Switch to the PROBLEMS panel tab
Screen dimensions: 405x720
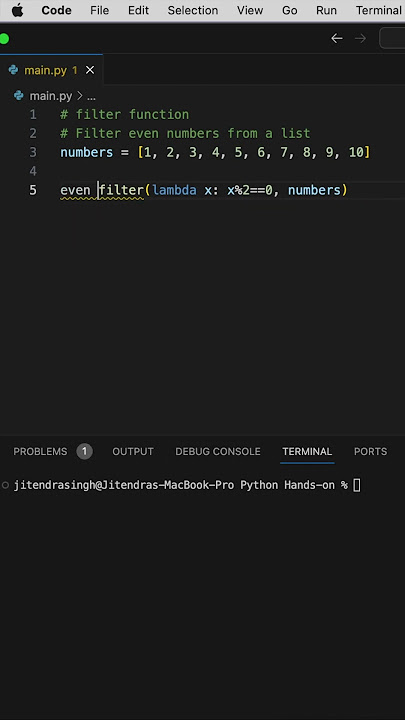pos(40,451)
